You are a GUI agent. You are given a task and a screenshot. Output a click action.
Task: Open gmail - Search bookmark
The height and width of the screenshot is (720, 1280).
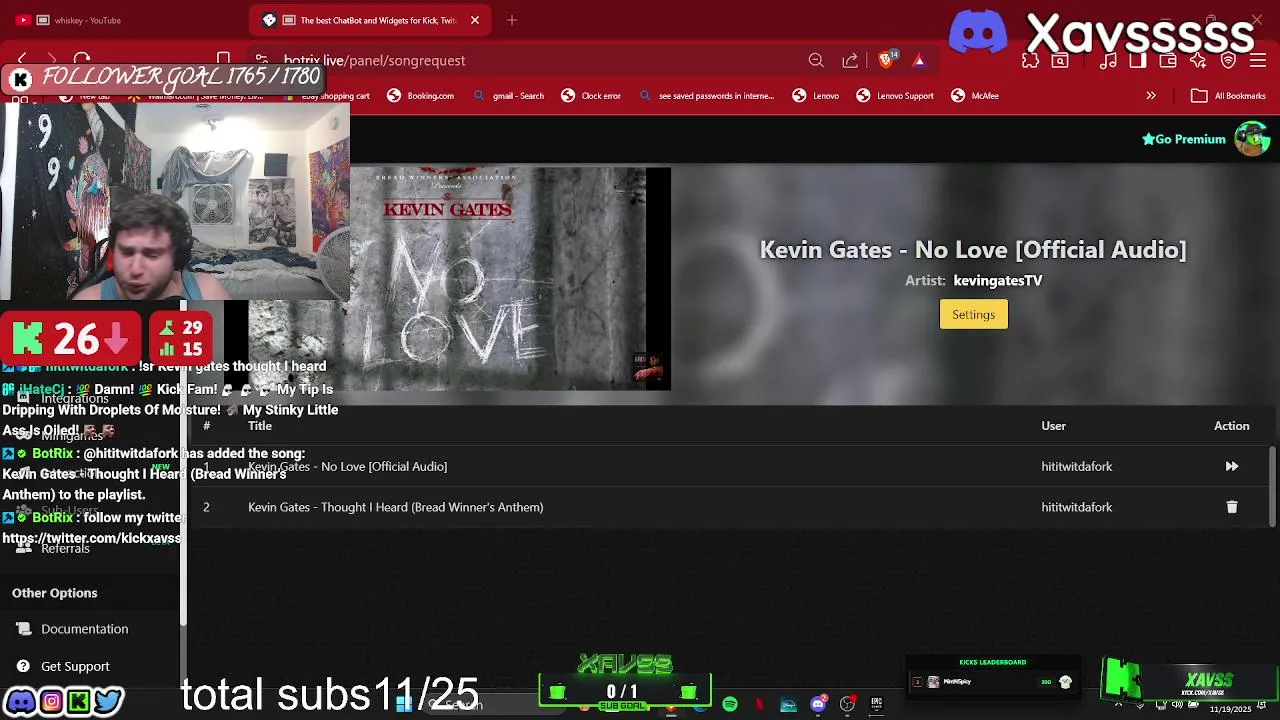509,96
